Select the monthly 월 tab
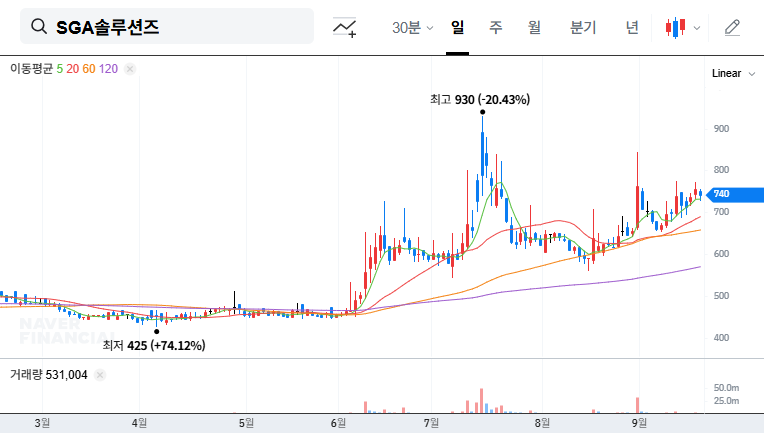 tap(534, 28)
